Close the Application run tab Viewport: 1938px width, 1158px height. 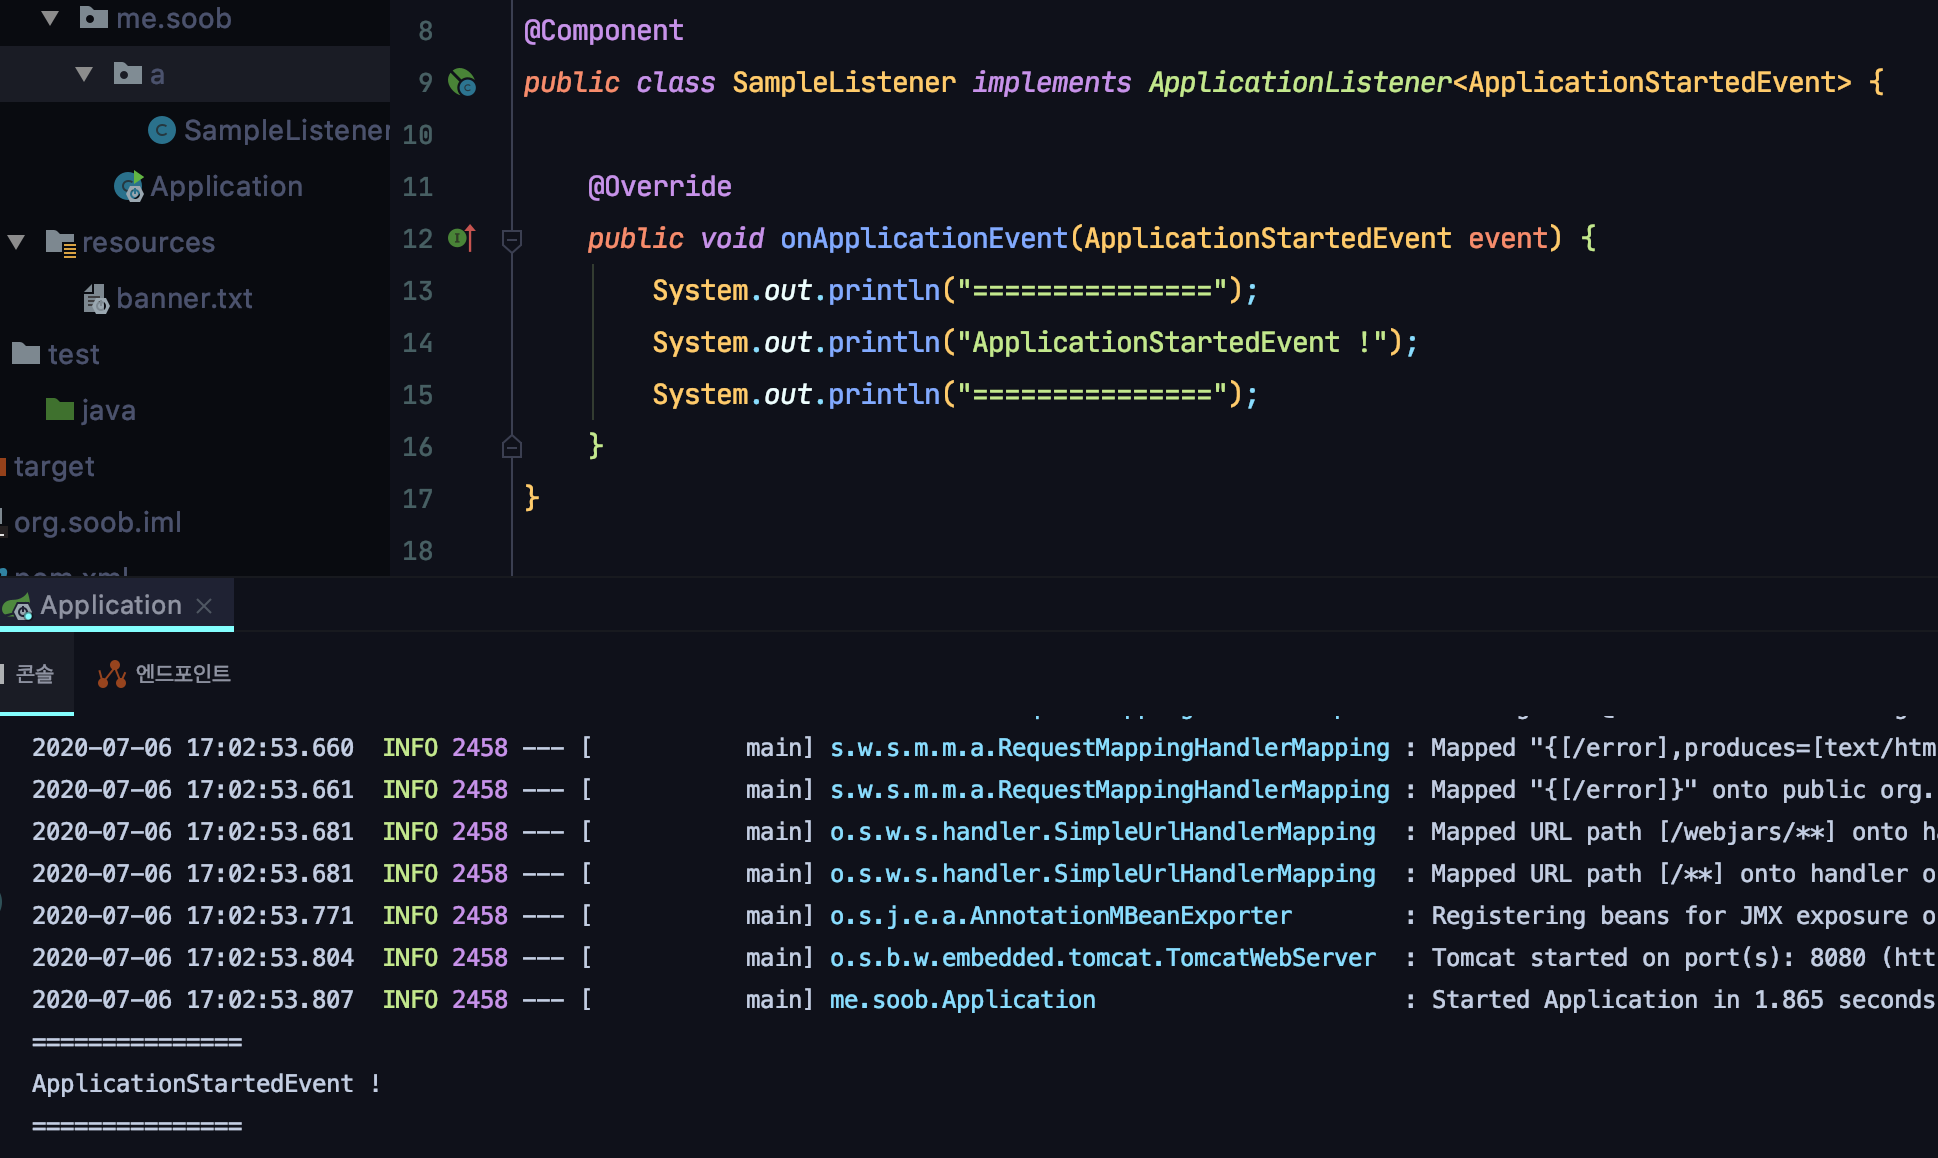(x=205, y=606)
